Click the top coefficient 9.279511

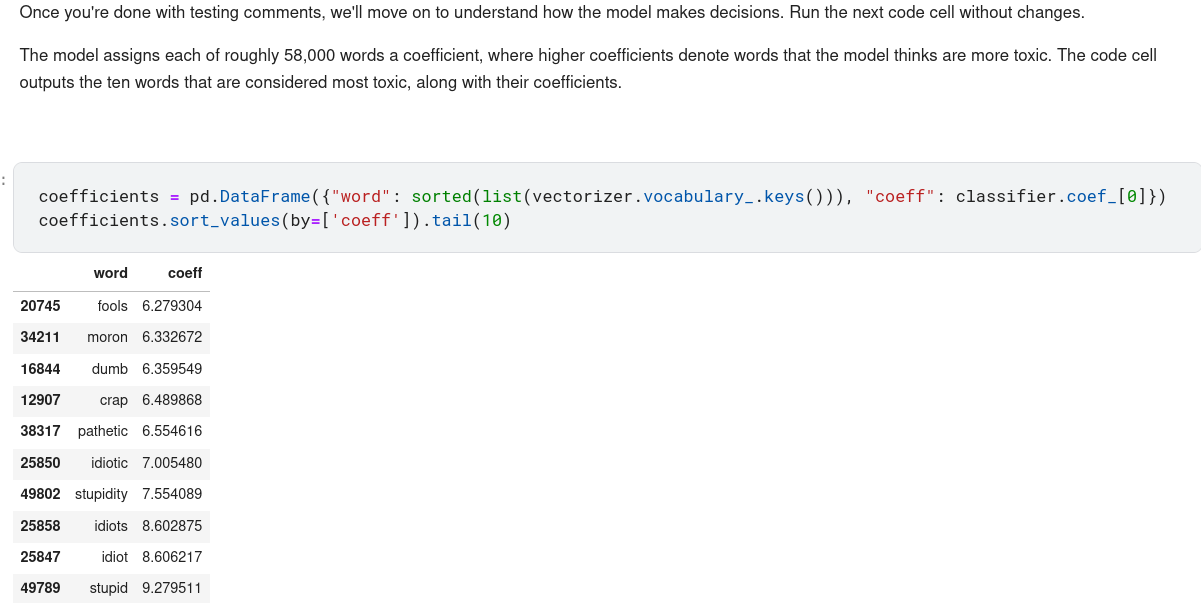point(172,588)
